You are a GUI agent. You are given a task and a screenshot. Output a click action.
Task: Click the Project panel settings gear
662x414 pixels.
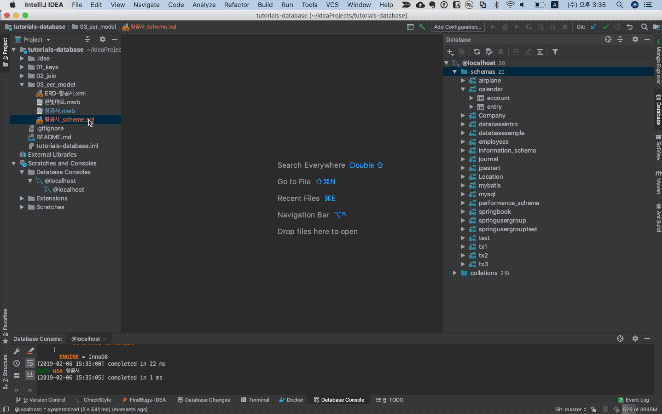coord(102,39)
